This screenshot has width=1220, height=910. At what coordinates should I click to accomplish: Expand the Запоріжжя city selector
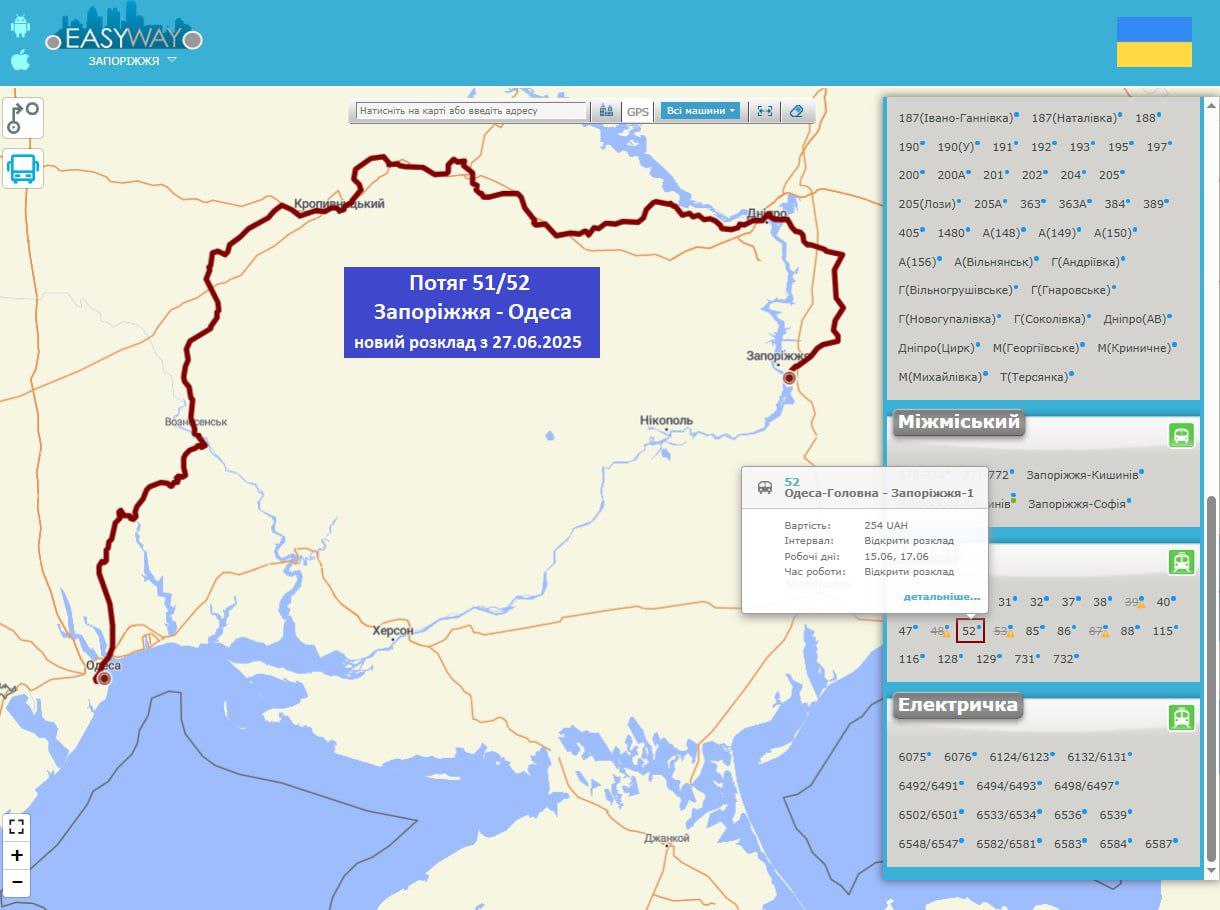pos(132,61)
